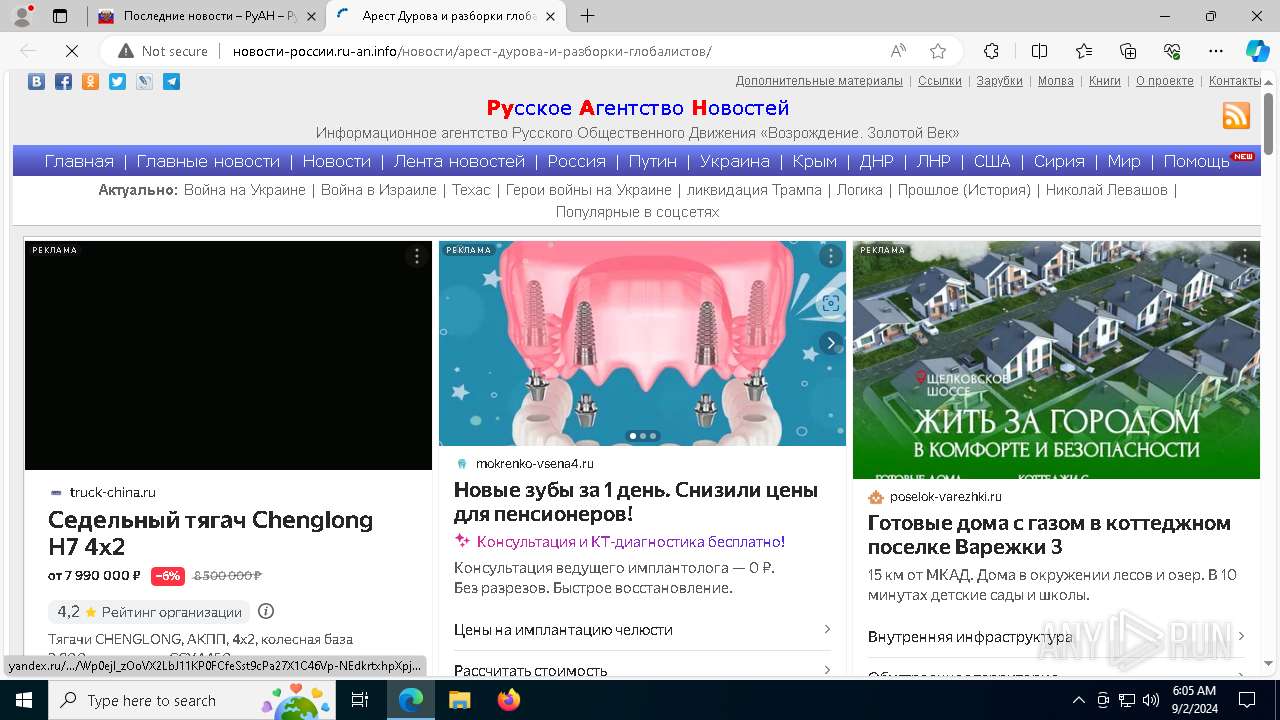
Task: Share page via Odnoklassniki icon
Action: pos(90,82)
